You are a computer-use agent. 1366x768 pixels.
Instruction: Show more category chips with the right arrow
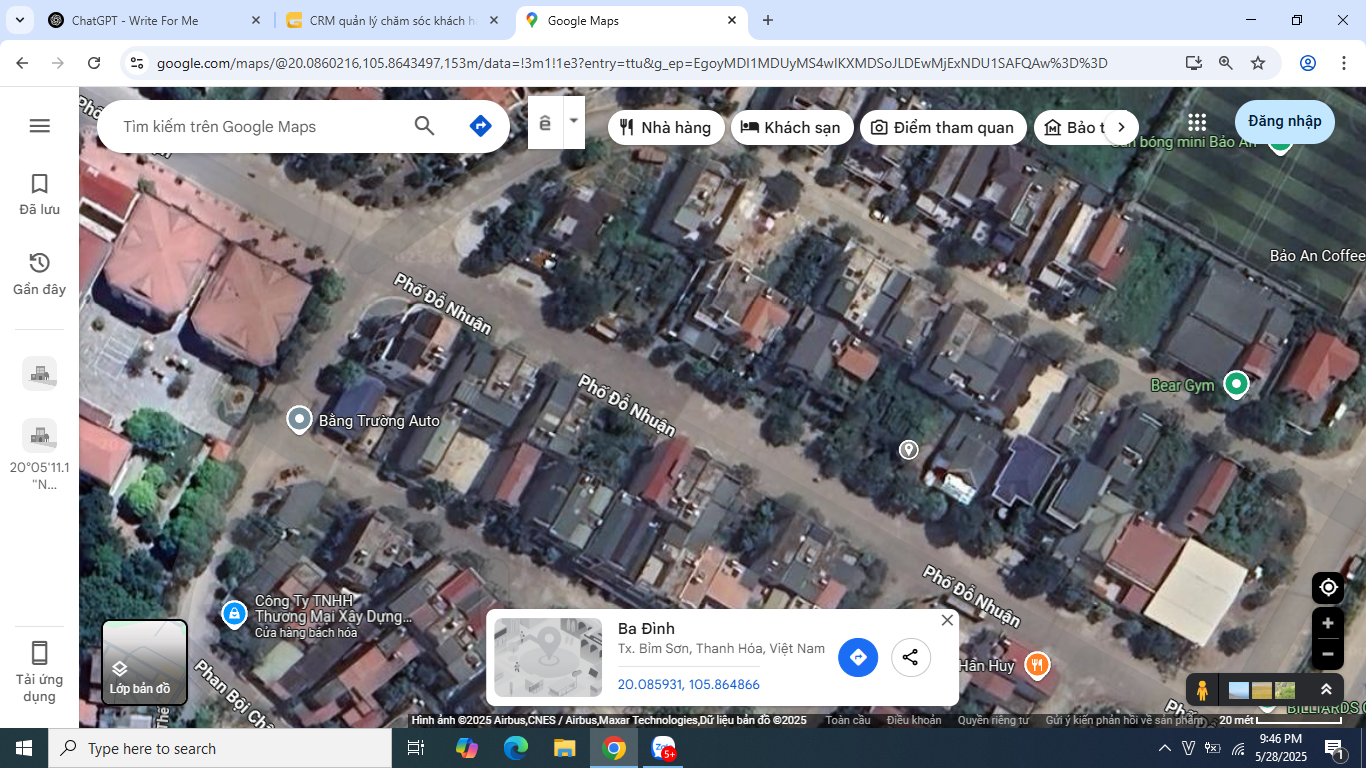1121,127
